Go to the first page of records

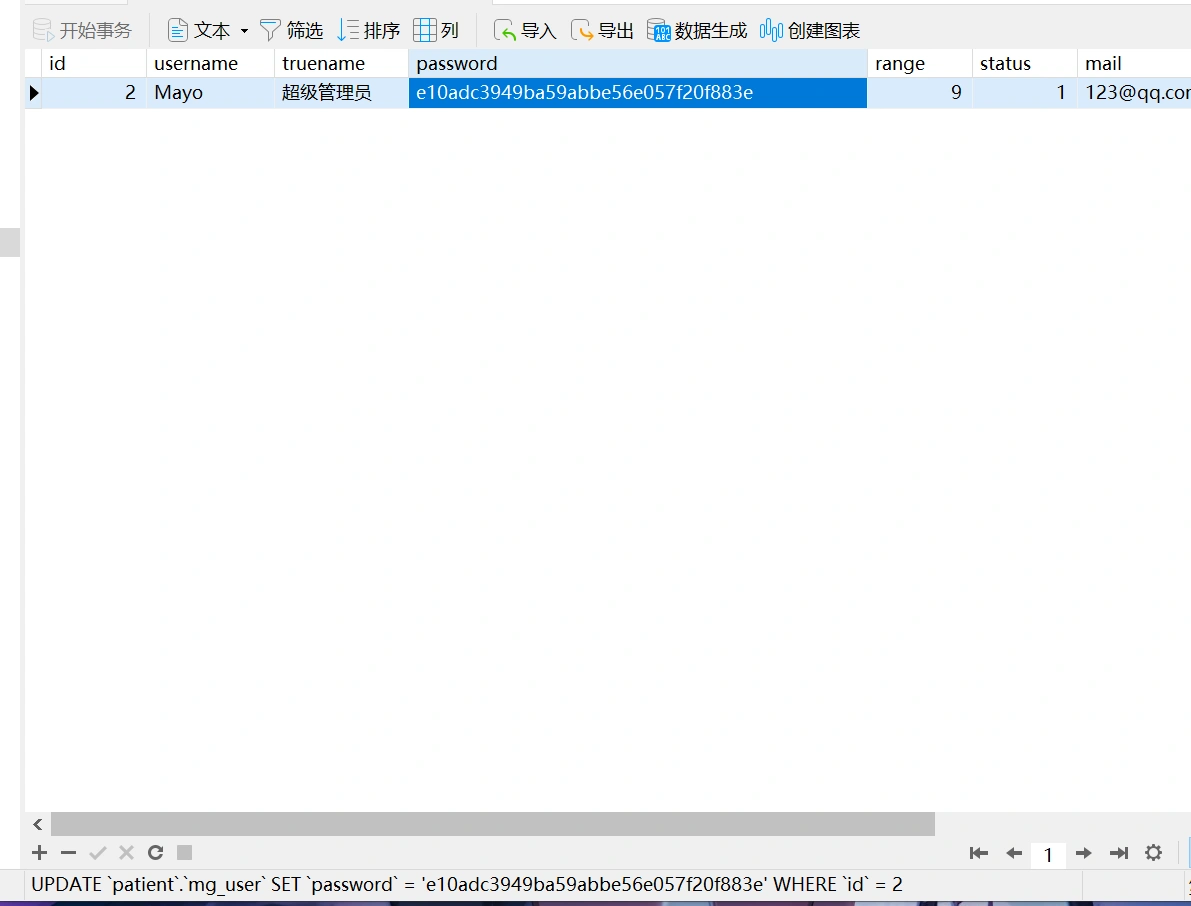coord(979,853)
